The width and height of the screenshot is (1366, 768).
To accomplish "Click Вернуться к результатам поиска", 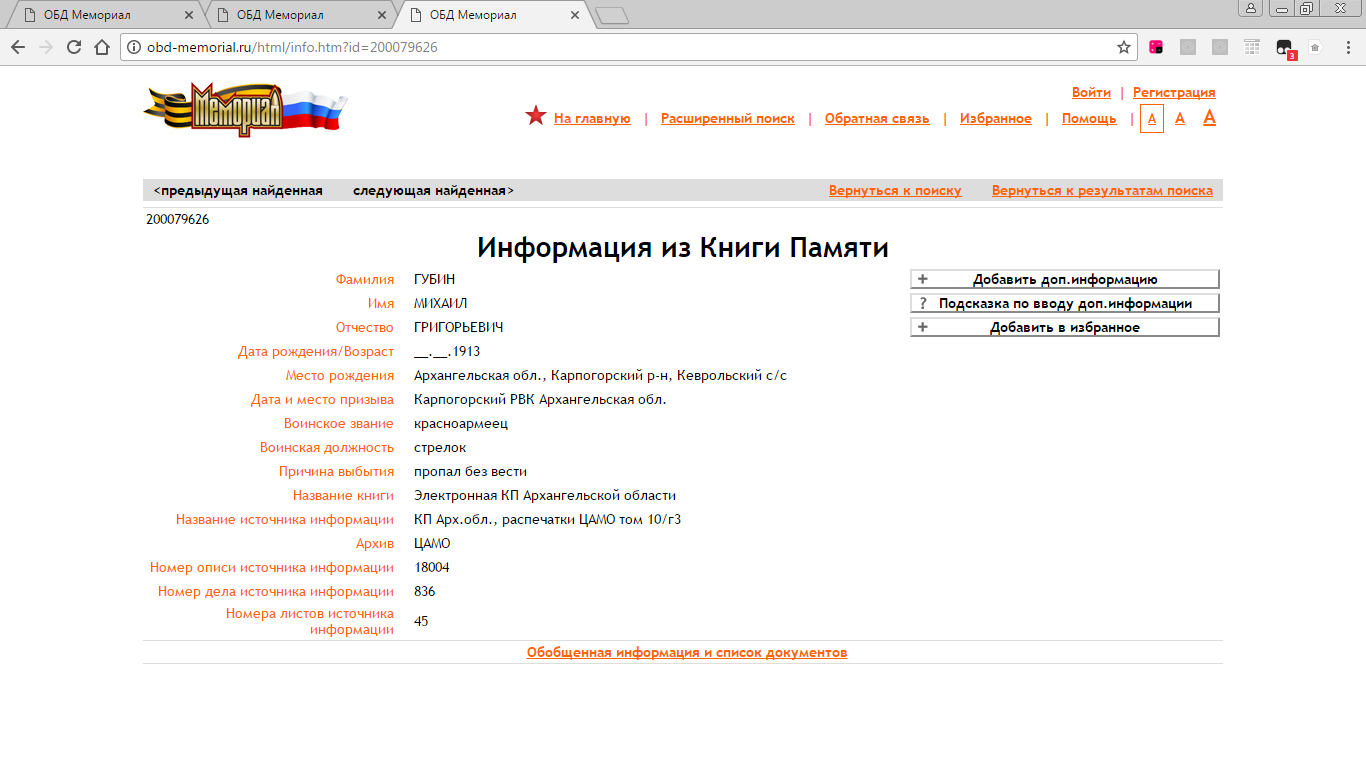I will click(x=1102, y=190).
